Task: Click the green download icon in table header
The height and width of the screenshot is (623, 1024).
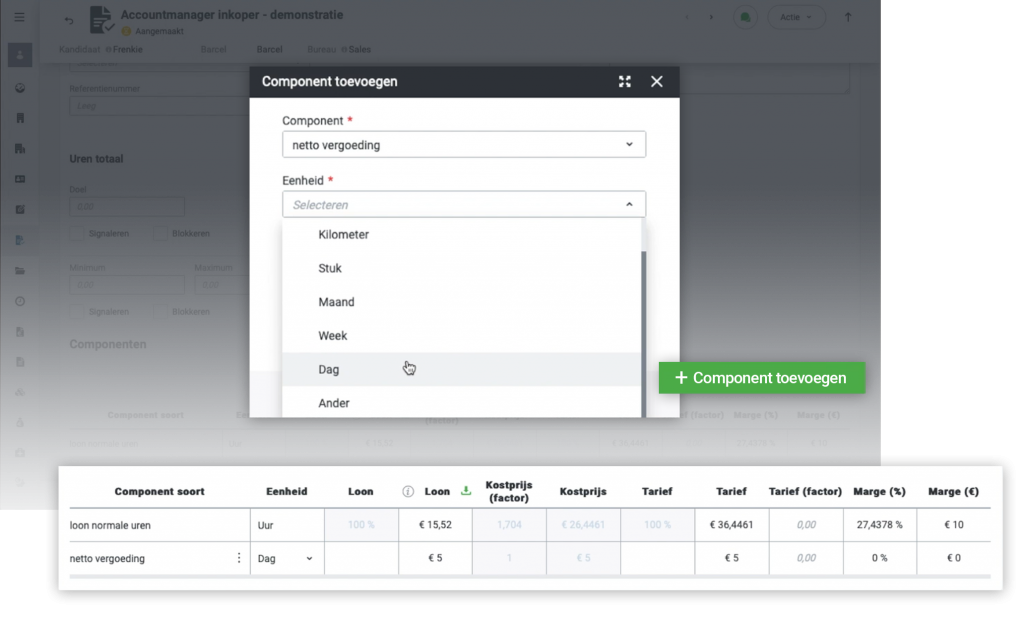Action: (x=466, y=490)
